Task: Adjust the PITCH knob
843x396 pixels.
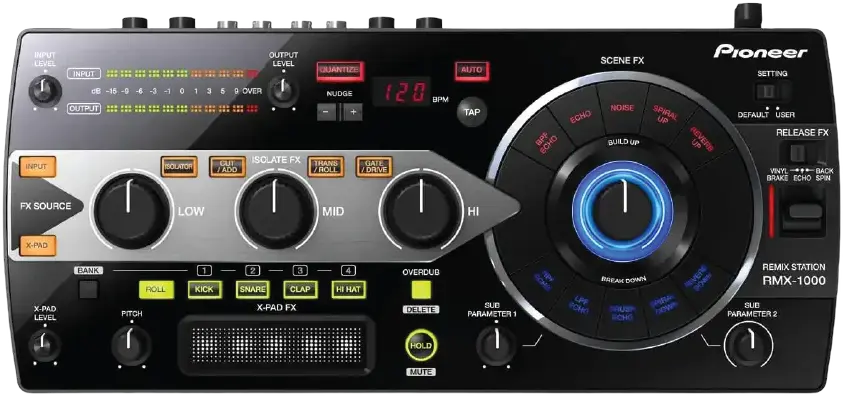Action: [131, 345]
